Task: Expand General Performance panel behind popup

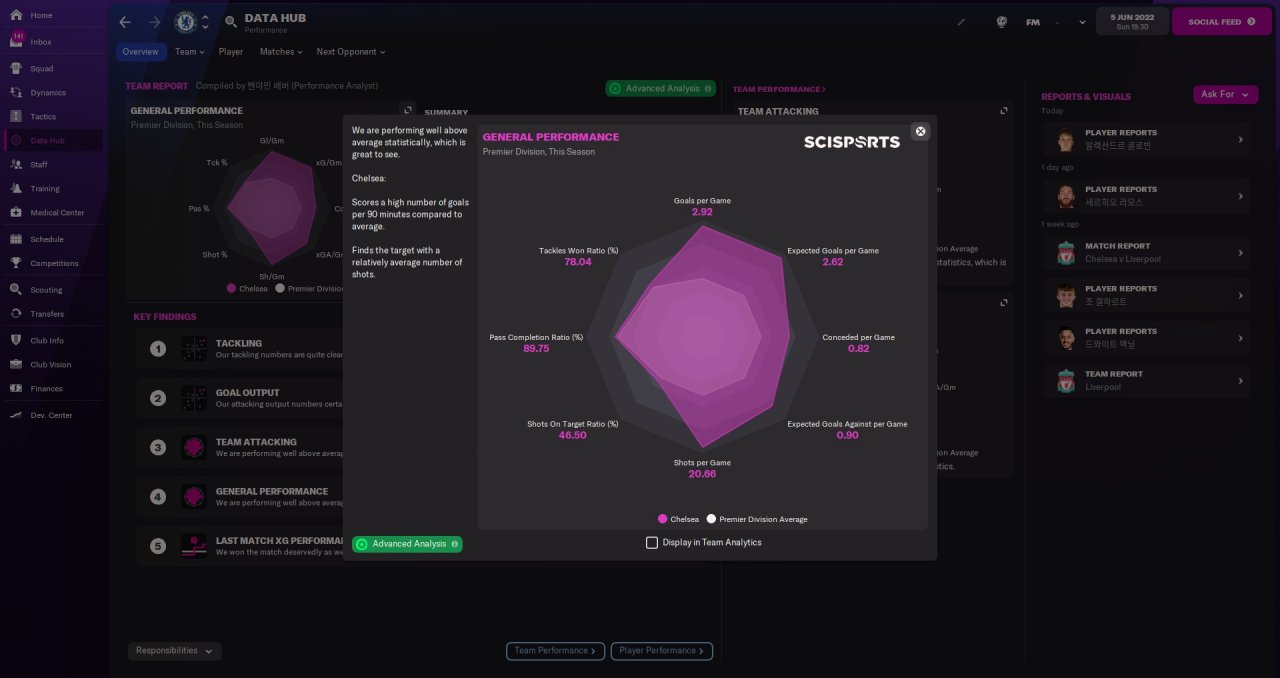Action: click(x=407, y=110)
